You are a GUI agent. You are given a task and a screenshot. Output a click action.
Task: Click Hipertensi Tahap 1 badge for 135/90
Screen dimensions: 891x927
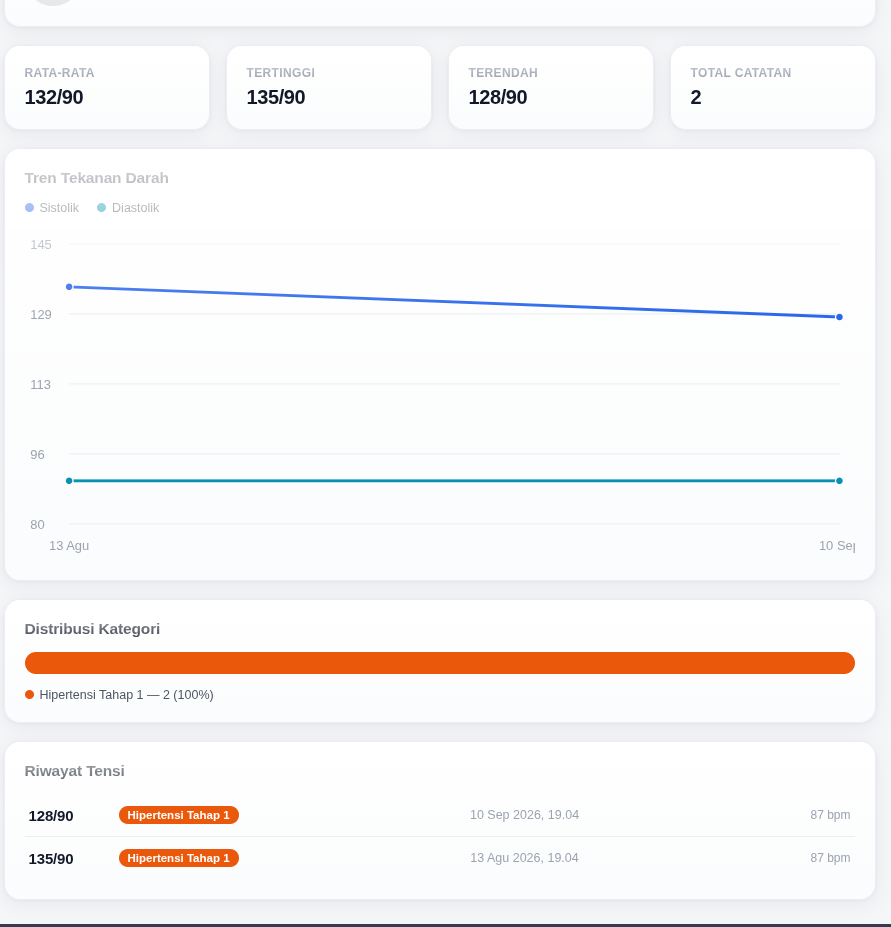[x=179, y=858]
